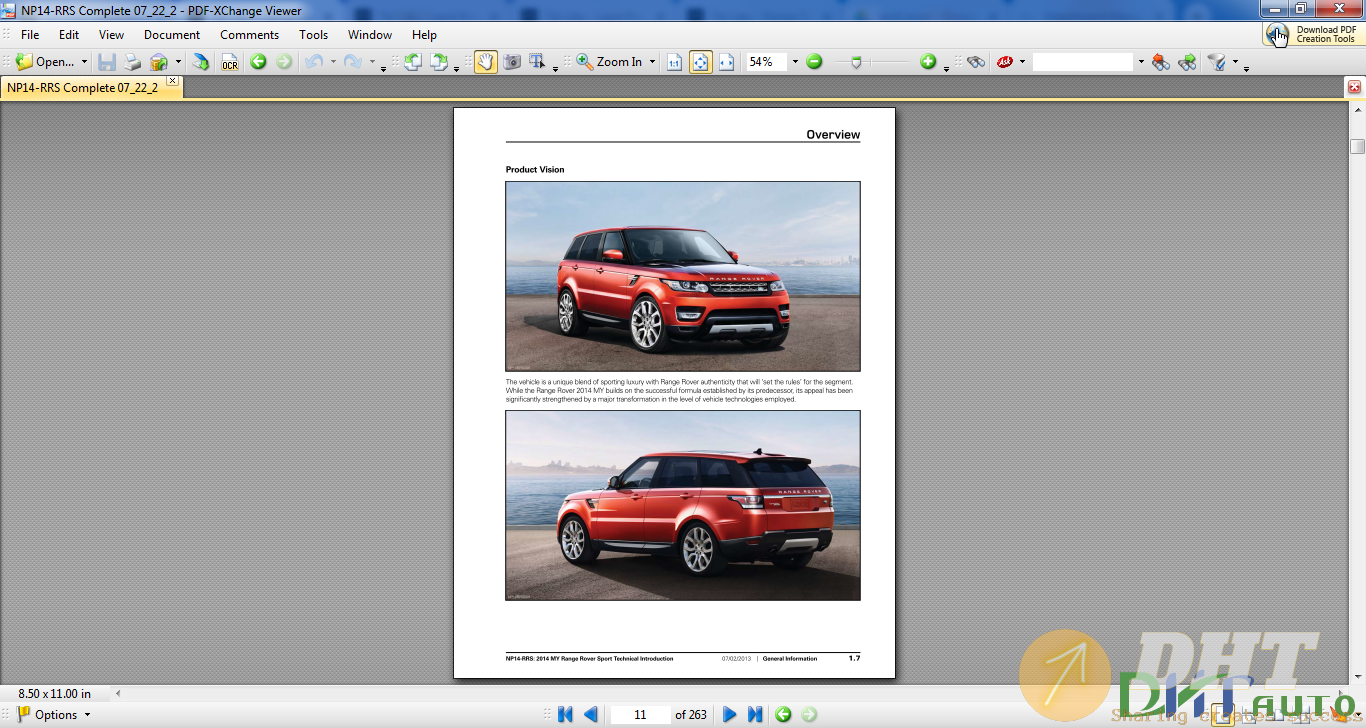The image size is (1366, 728).
Task: Rotate page clockwise icon
Action: tap(439, 62)
